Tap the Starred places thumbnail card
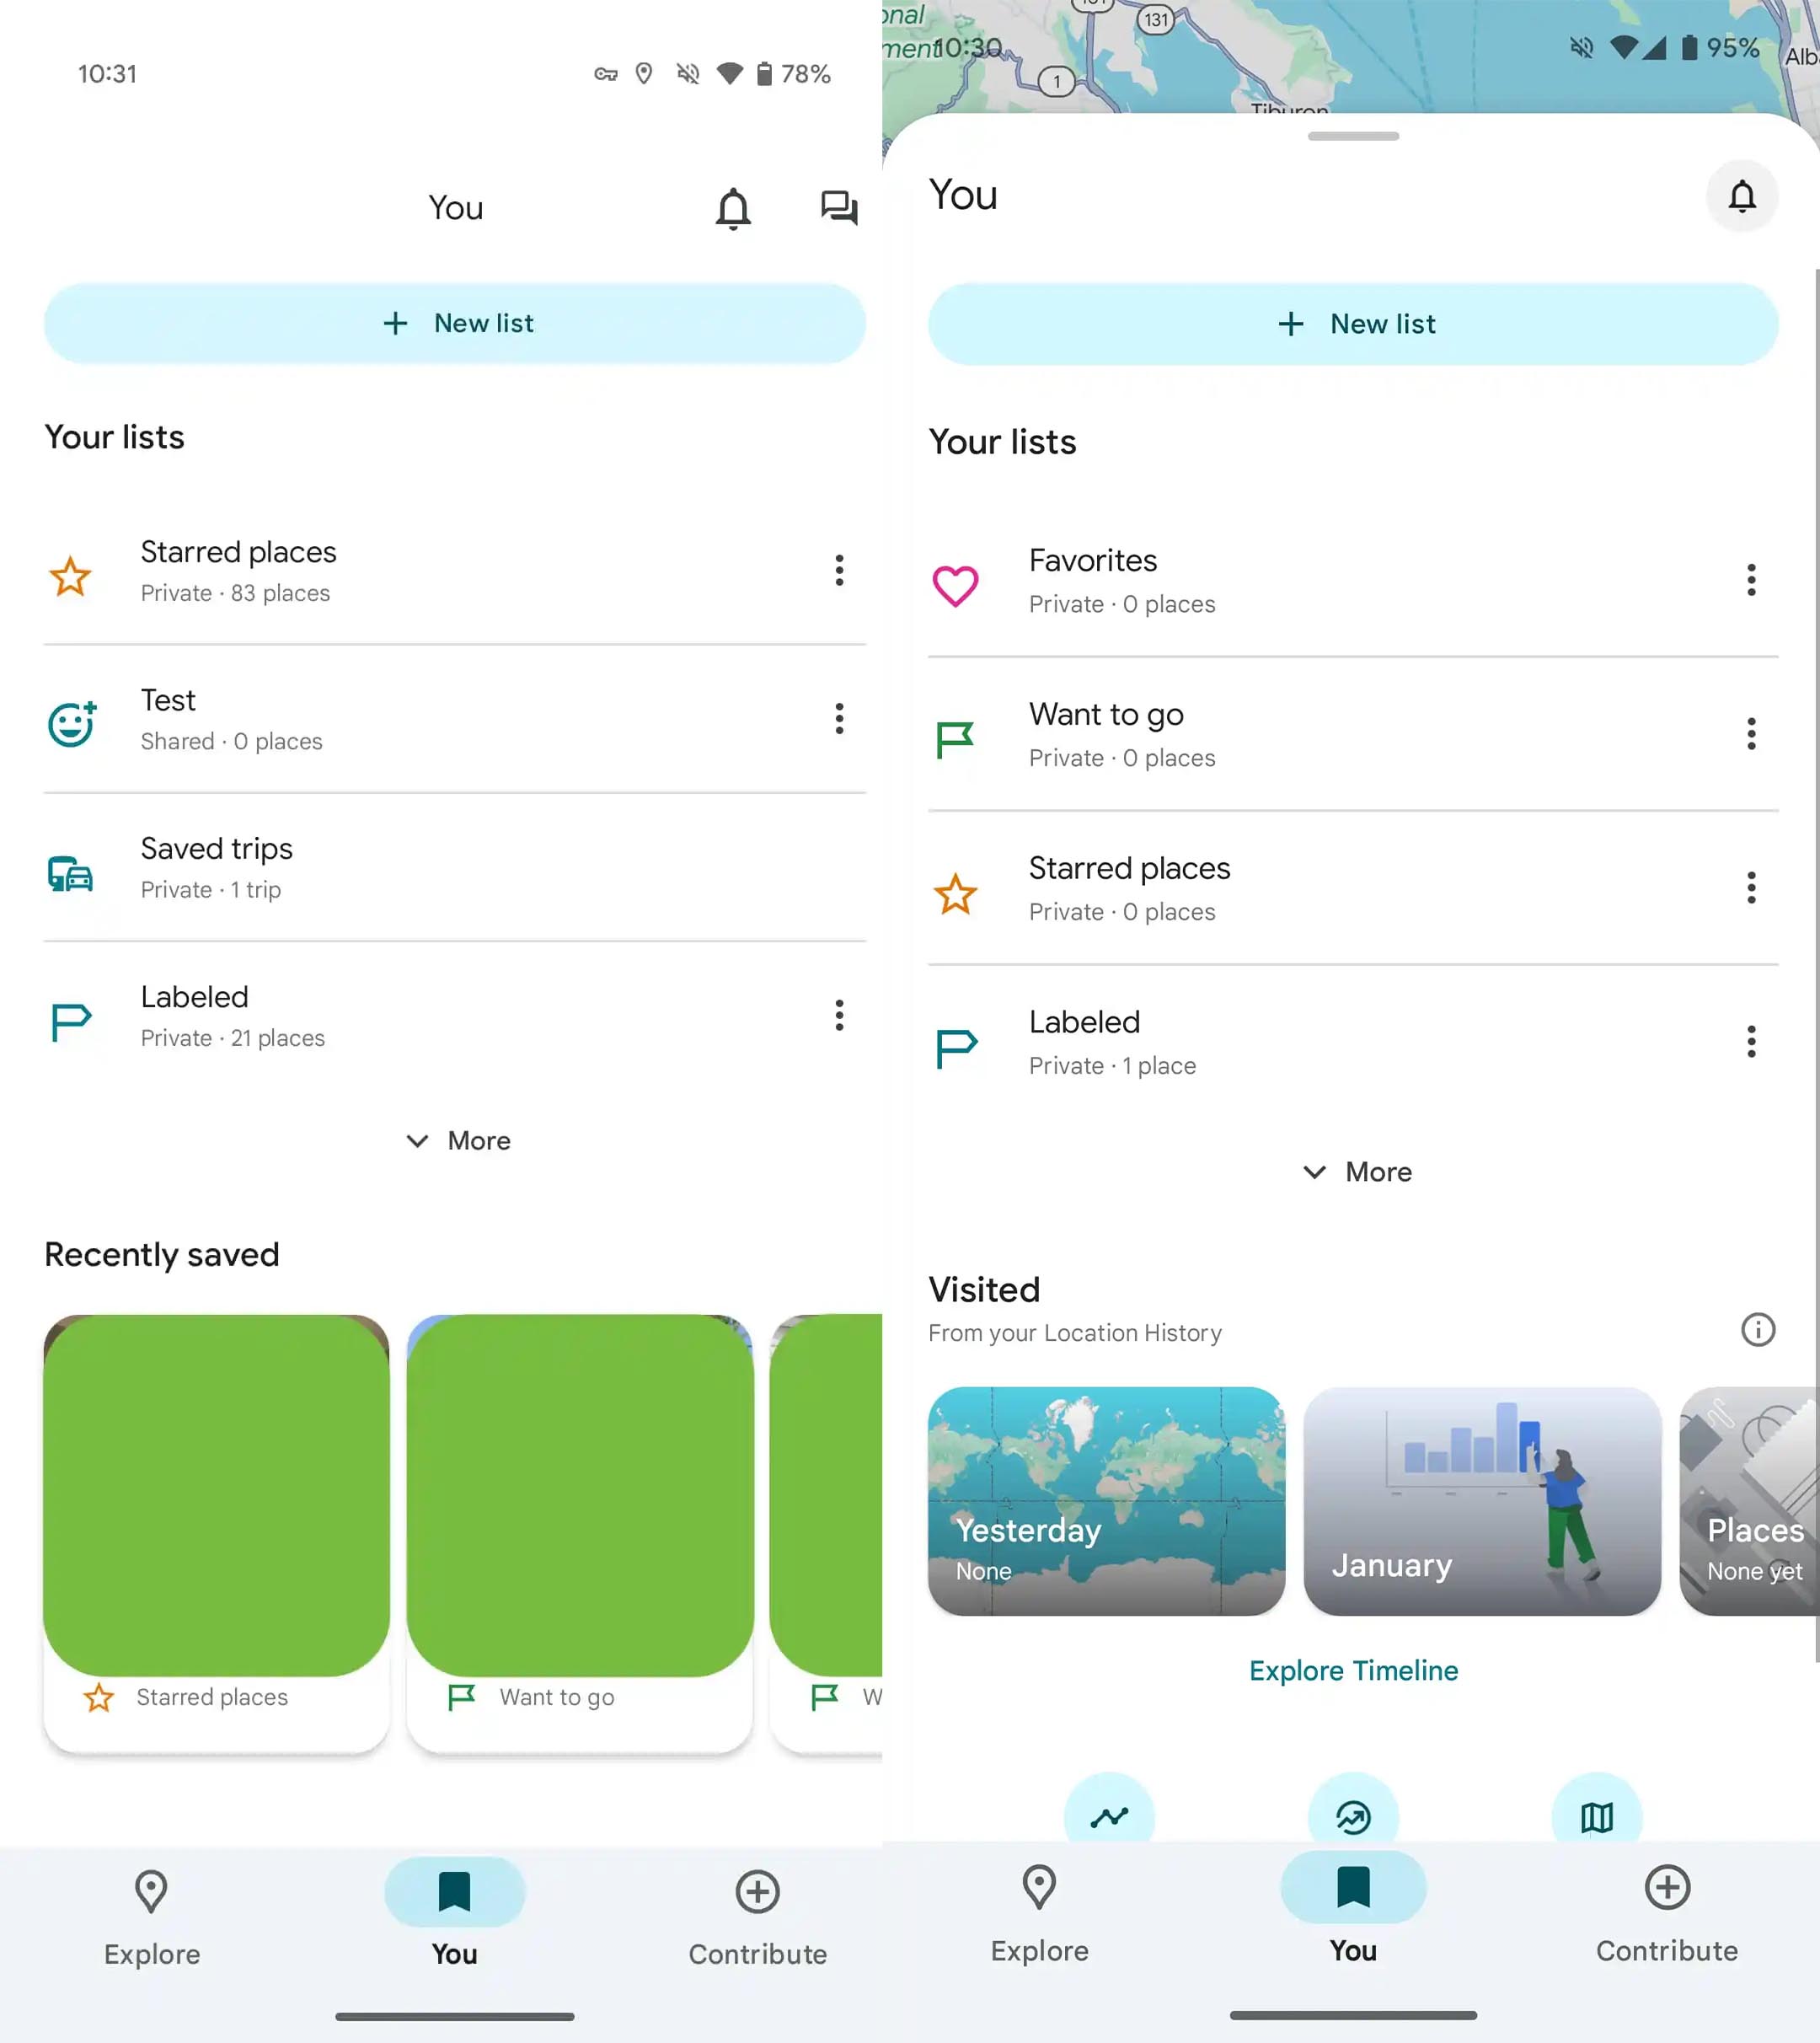1820x2043 pixels. coord(216,1528)
